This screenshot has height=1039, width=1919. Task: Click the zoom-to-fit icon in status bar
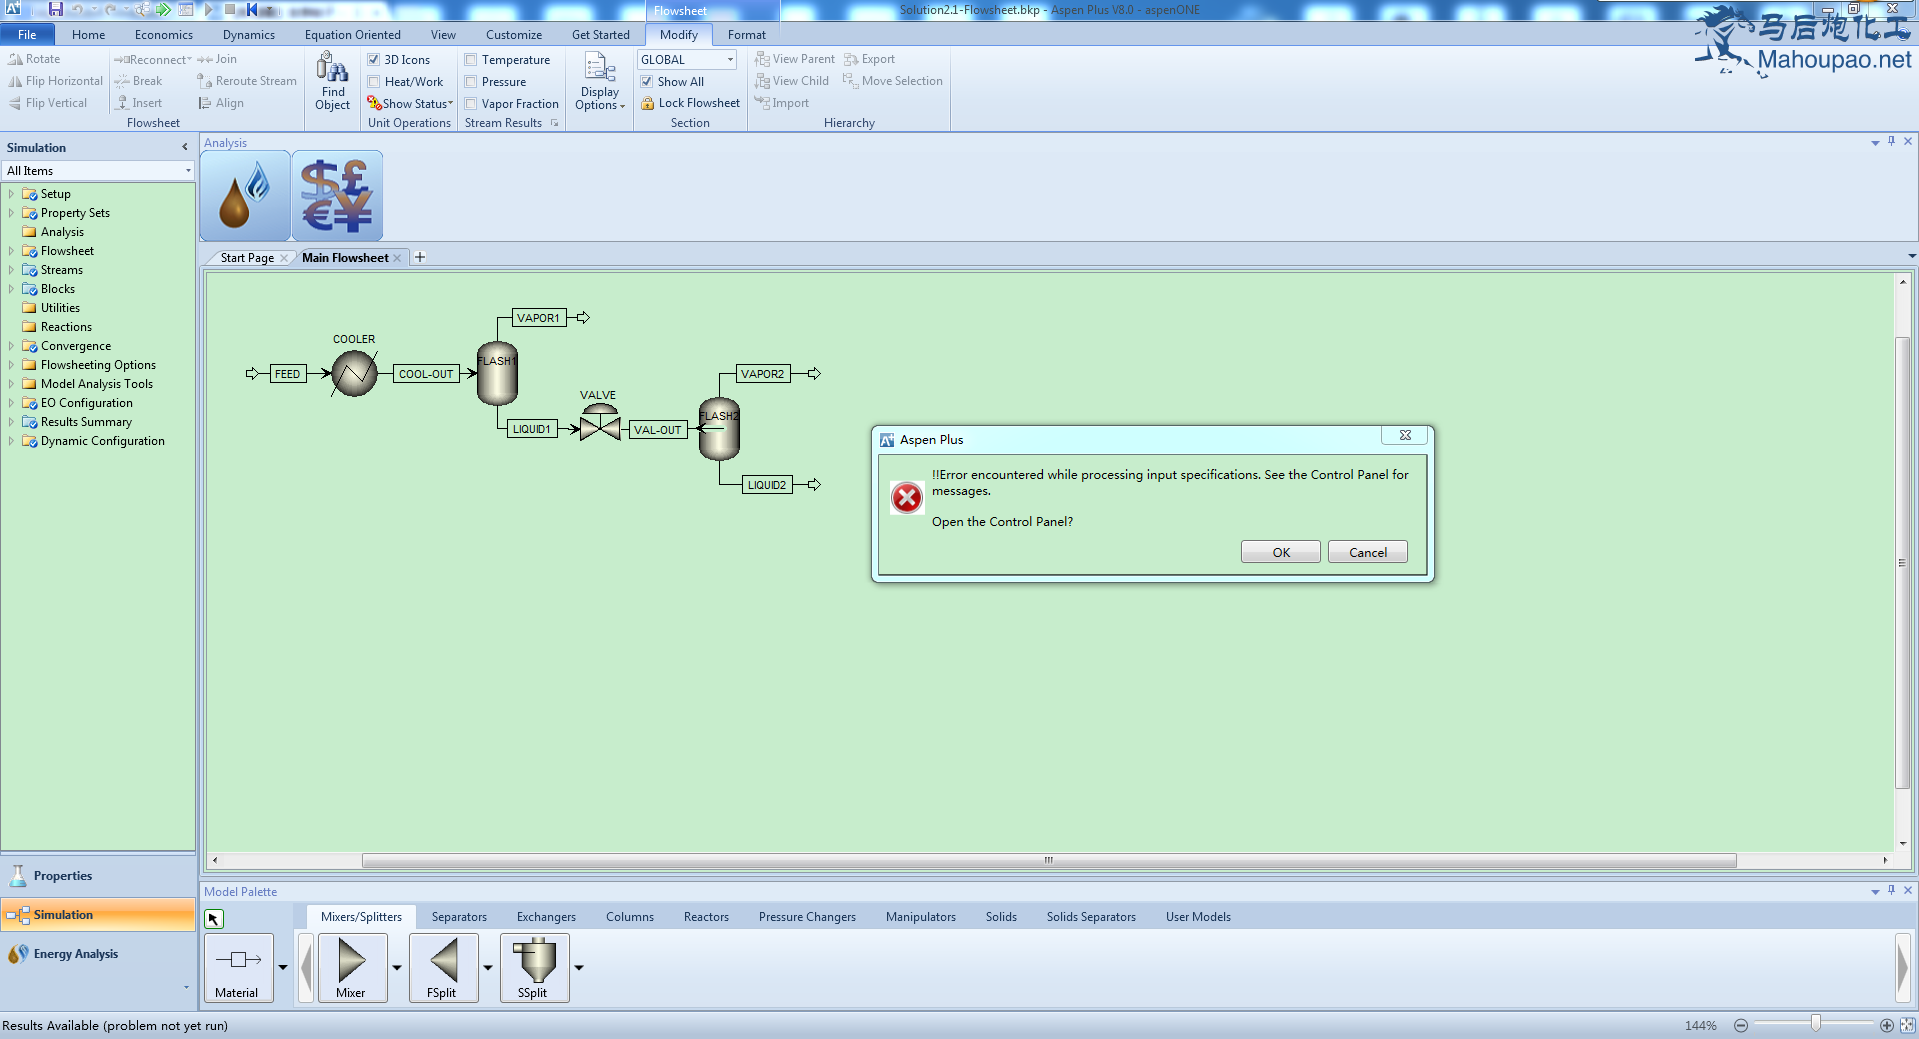point(1907,1025)
